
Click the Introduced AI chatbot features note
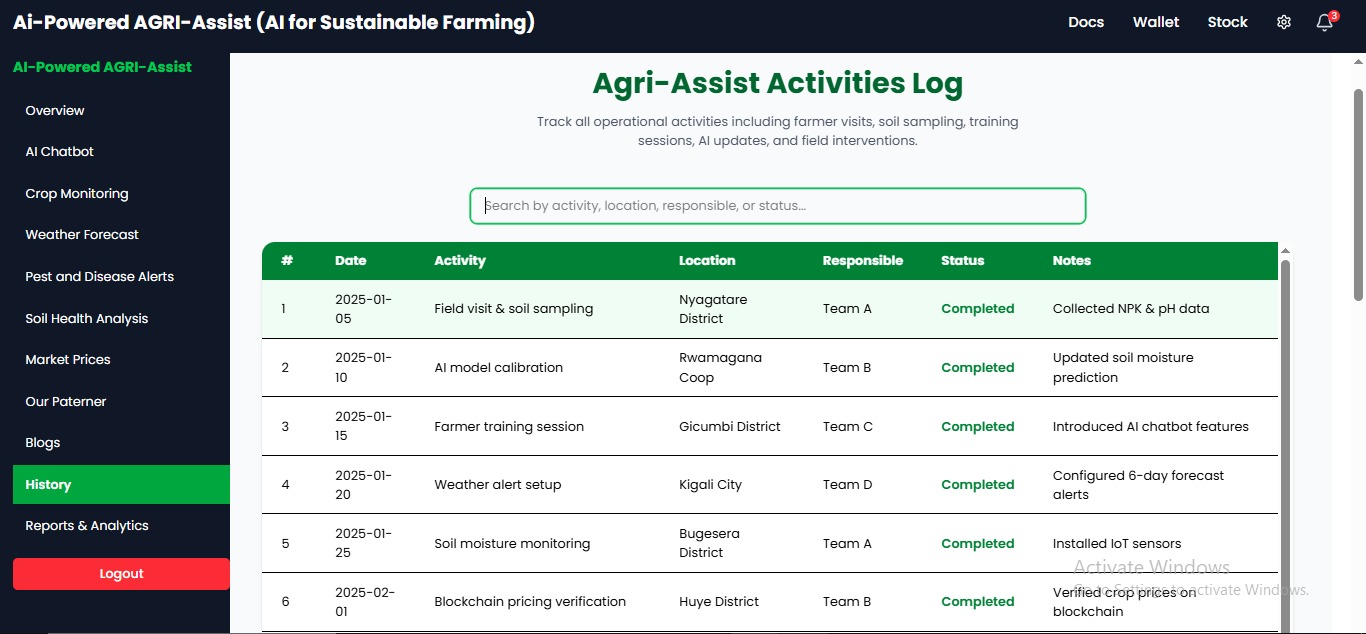[x=1151, y=427]
